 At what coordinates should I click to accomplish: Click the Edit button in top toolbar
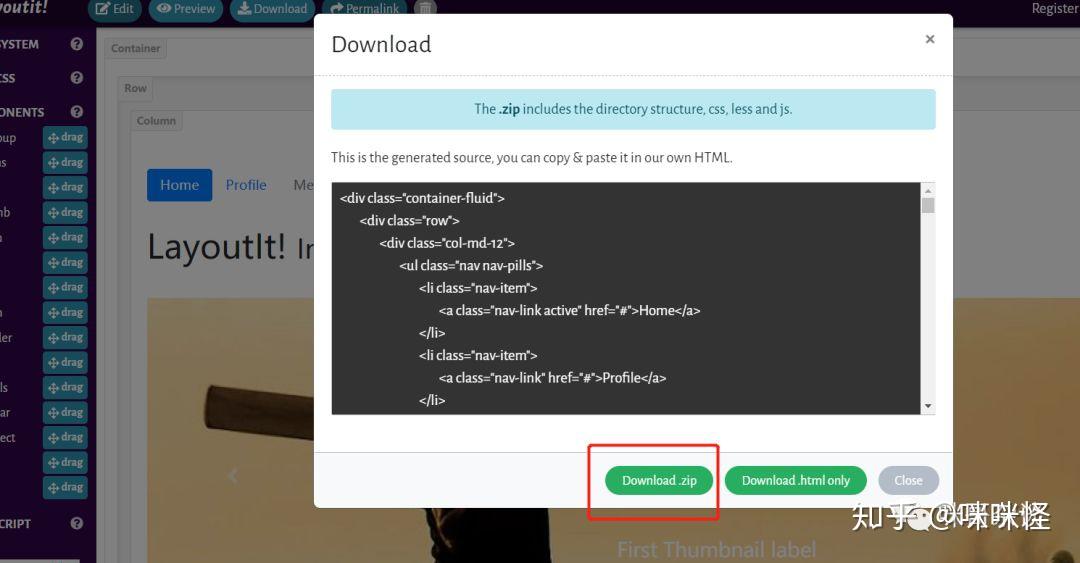tap(114, 9)
